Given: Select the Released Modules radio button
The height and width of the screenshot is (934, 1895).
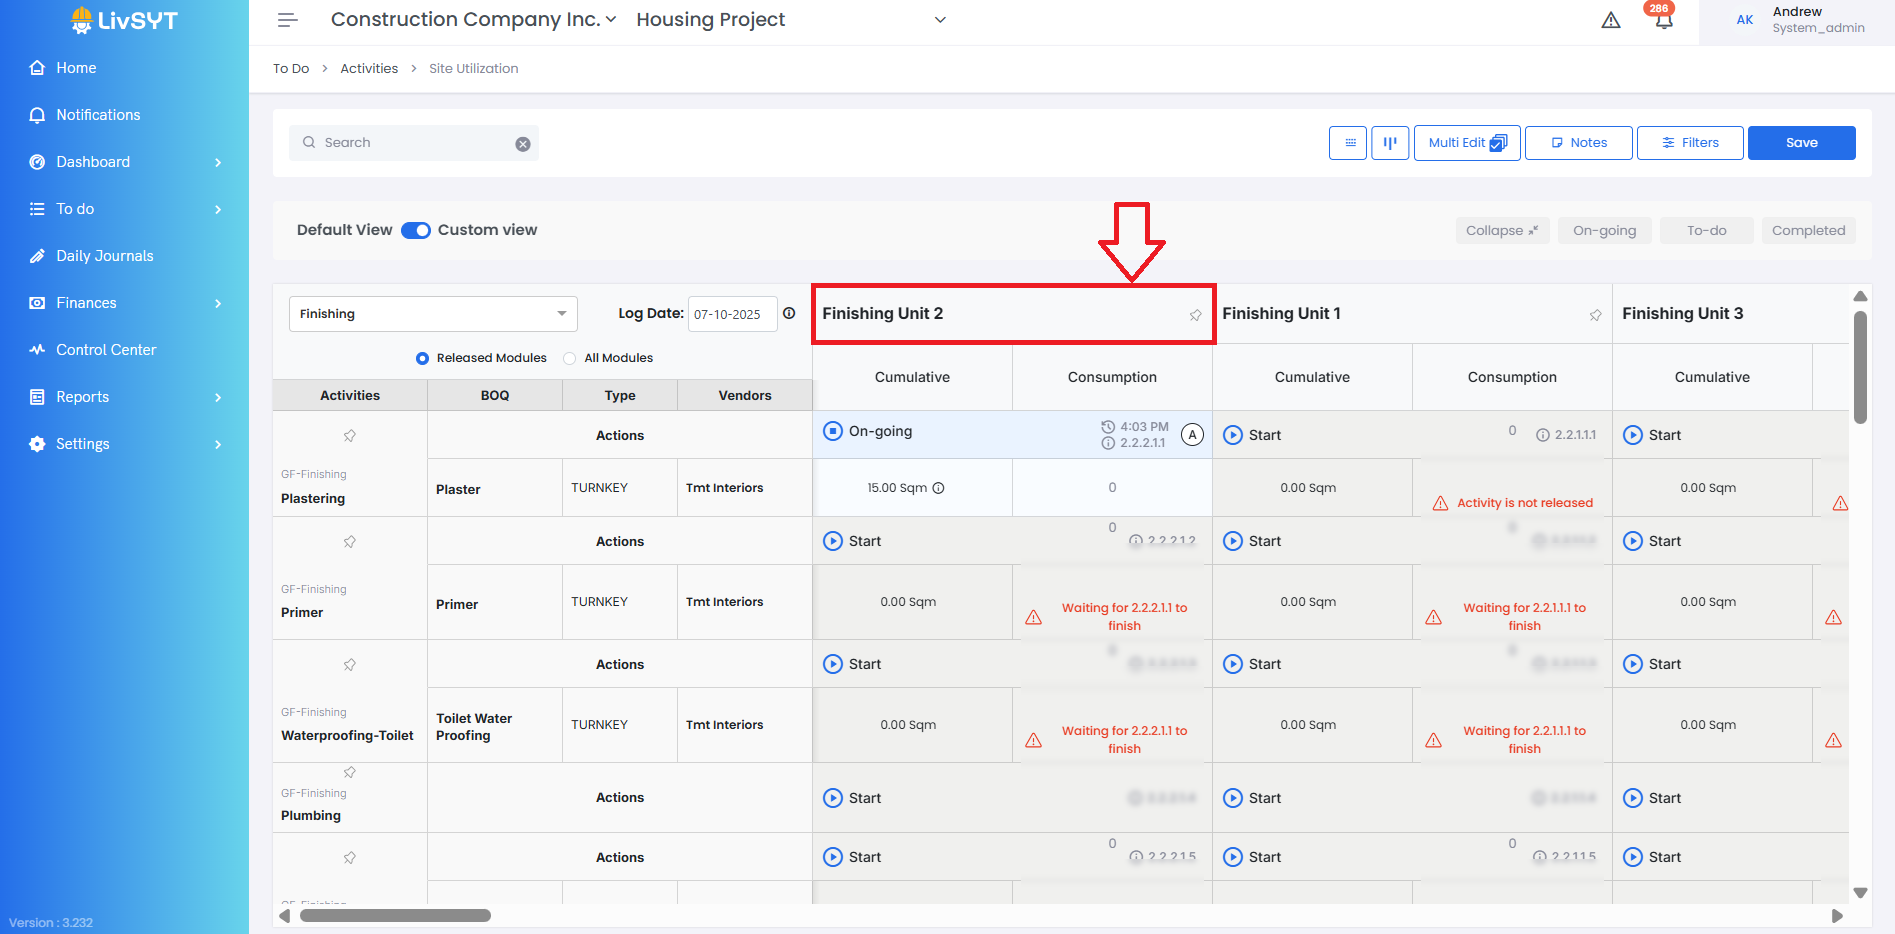Looking at the screenshot, I should pos(422,358).
